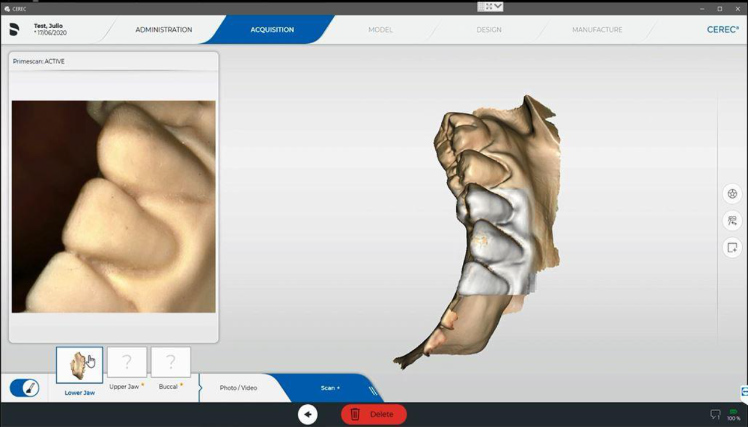
Task: Click the CEREC app icon in title bar
Action: pyautogui.click(x=7, y=9)
